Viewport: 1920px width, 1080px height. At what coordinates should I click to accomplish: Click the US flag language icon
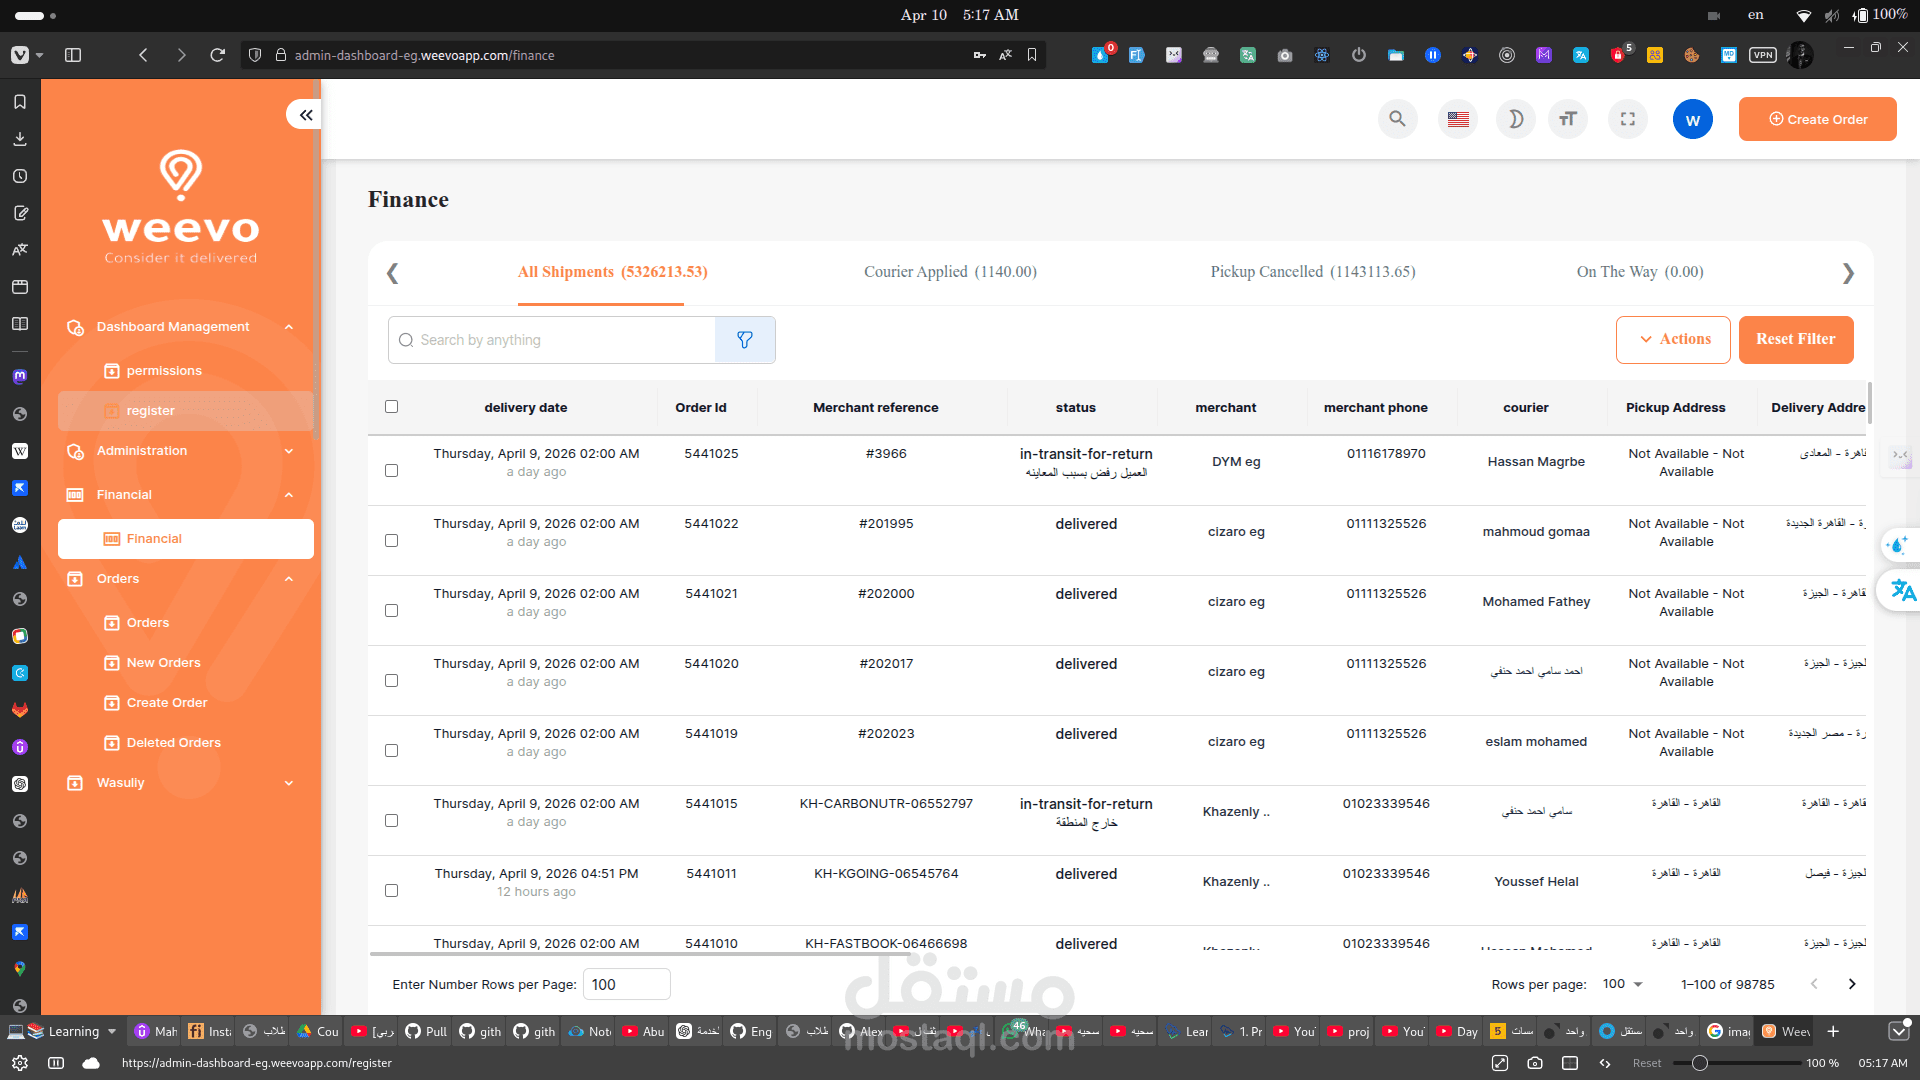[x=1458, y=119]
